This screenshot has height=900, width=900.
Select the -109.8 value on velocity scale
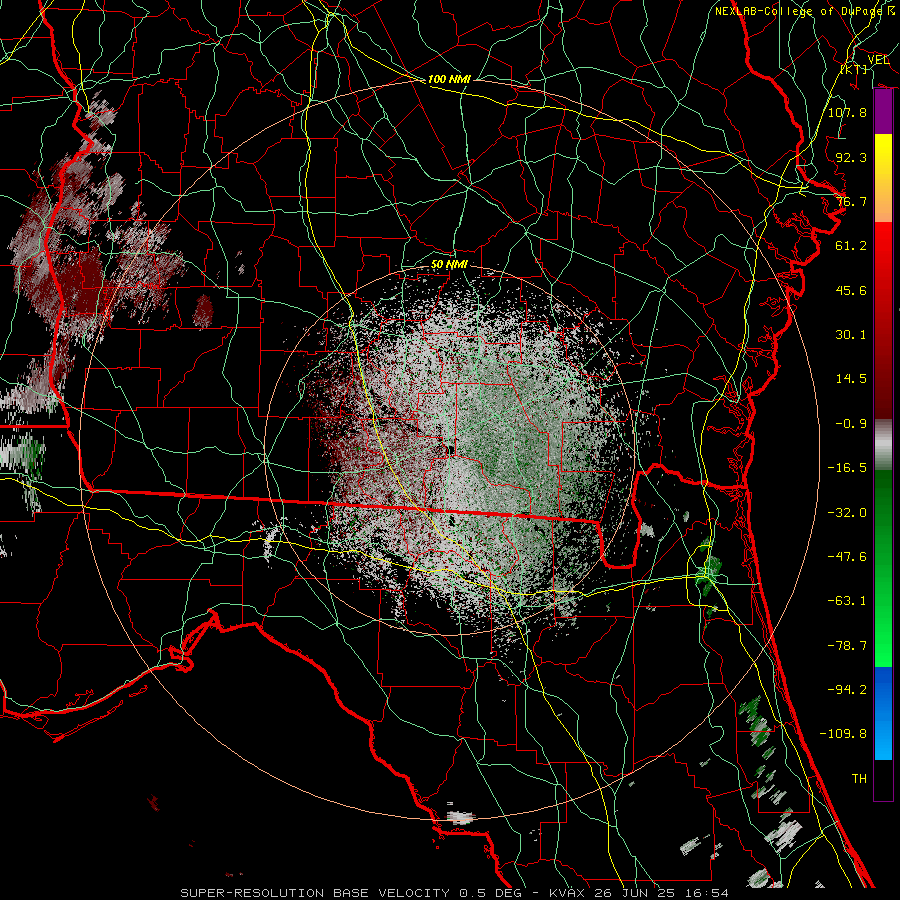click(843, 734)
